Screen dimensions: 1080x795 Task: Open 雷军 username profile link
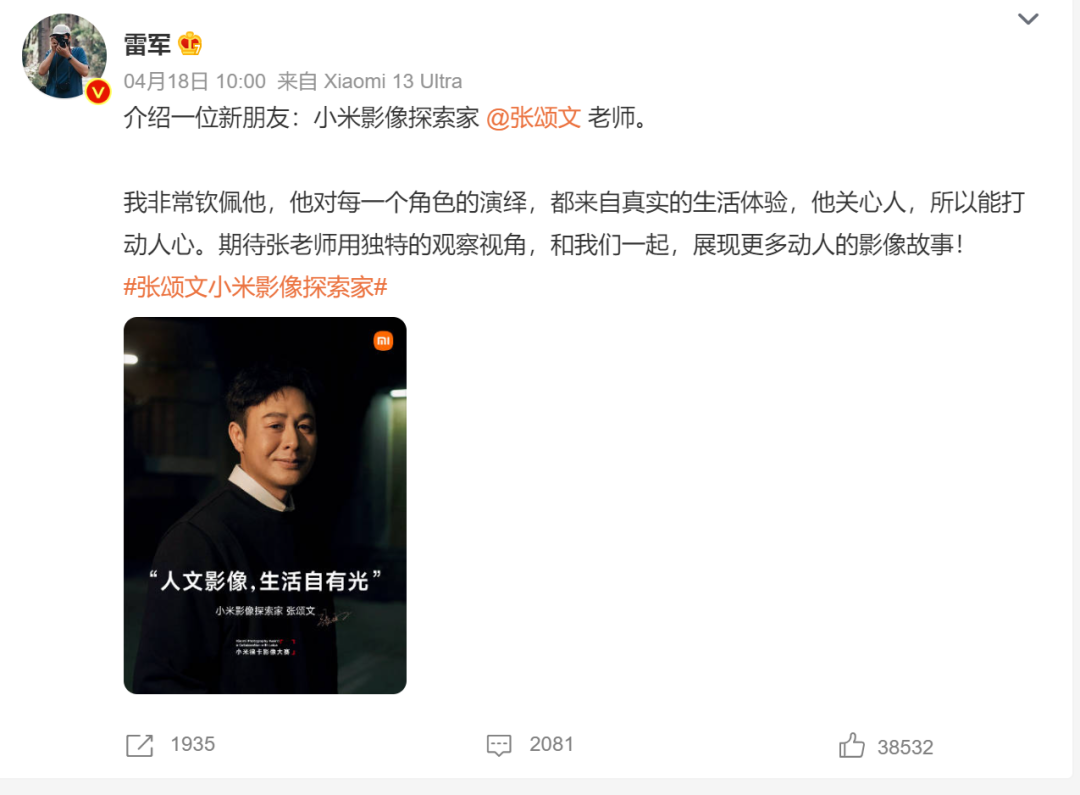click(147, 45)
